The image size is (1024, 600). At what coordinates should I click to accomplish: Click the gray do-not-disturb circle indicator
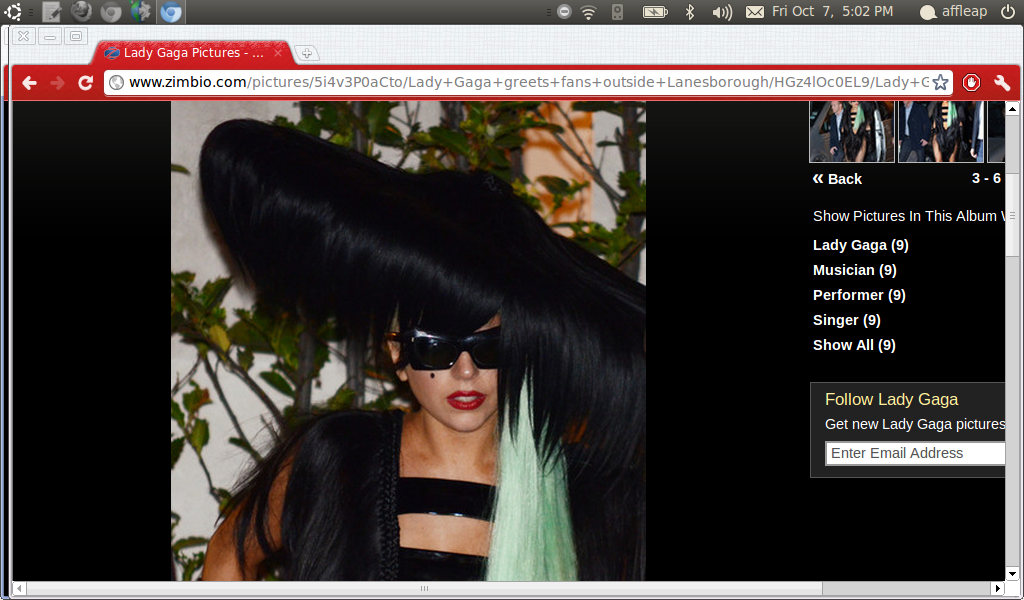(564, 12)
